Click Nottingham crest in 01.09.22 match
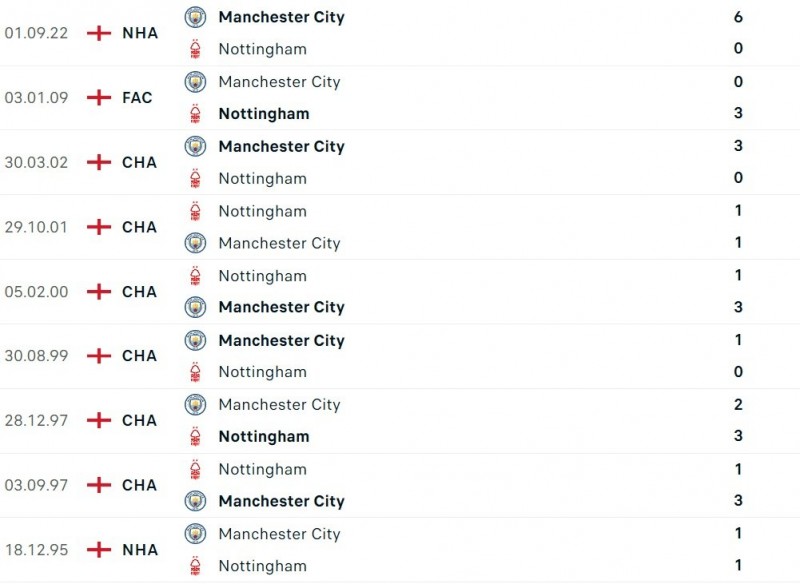The height and width of the screenshot is (584, 800). tap(195, 49)
